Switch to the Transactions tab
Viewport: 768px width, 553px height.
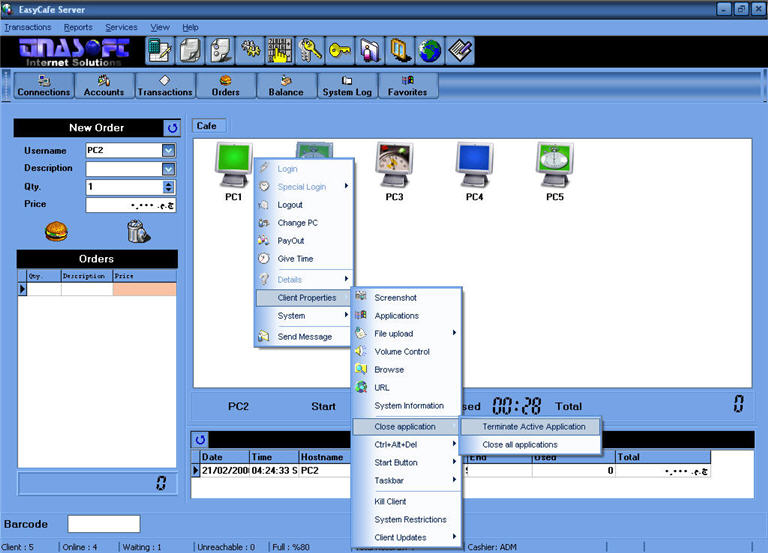click(x=165, y=86)
